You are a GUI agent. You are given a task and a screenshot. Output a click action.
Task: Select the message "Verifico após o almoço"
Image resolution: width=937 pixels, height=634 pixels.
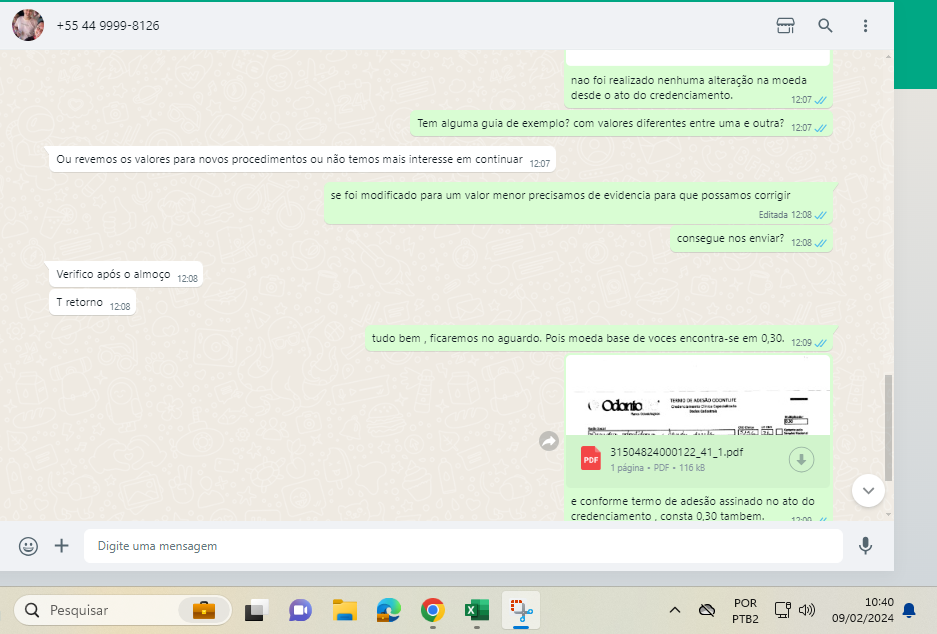[x=125, y=274]
